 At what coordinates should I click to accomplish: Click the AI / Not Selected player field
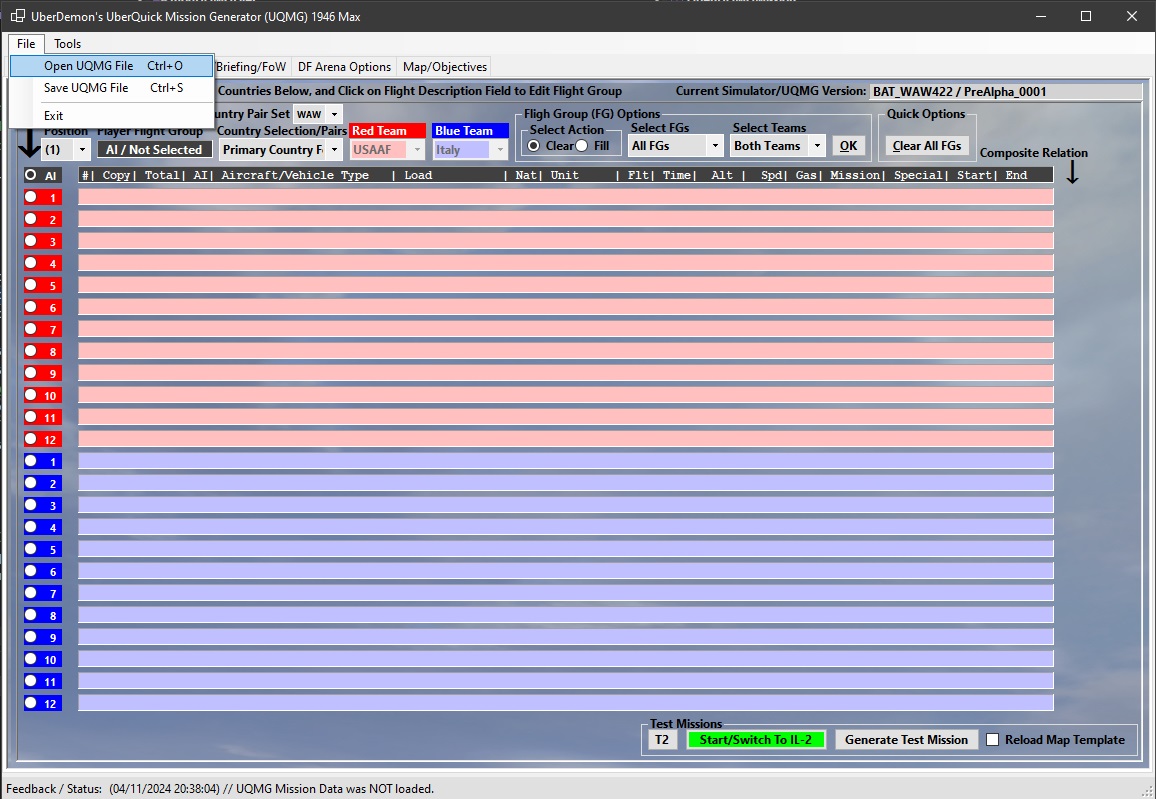click(x=154, y=150)
